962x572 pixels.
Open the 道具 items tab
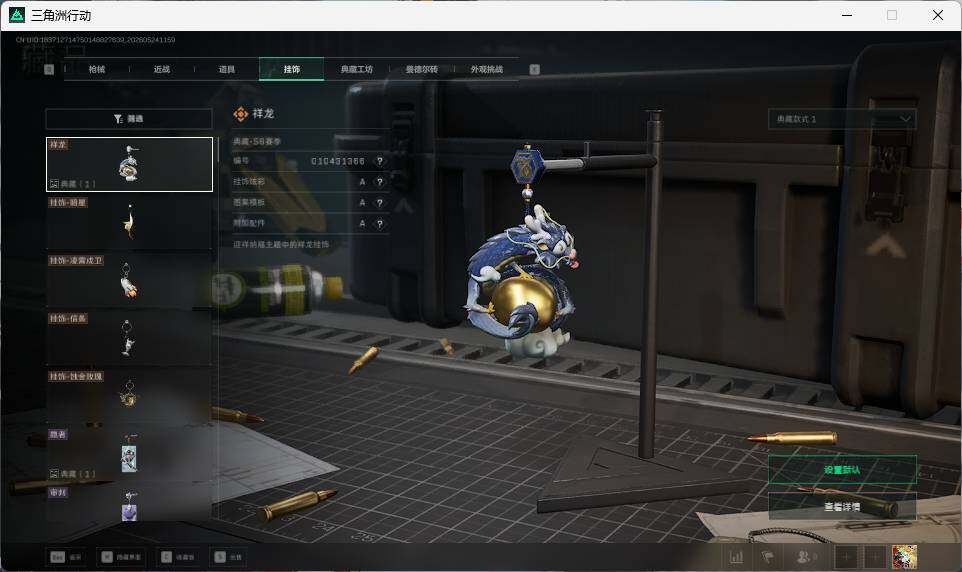click(x=227, y=69)
